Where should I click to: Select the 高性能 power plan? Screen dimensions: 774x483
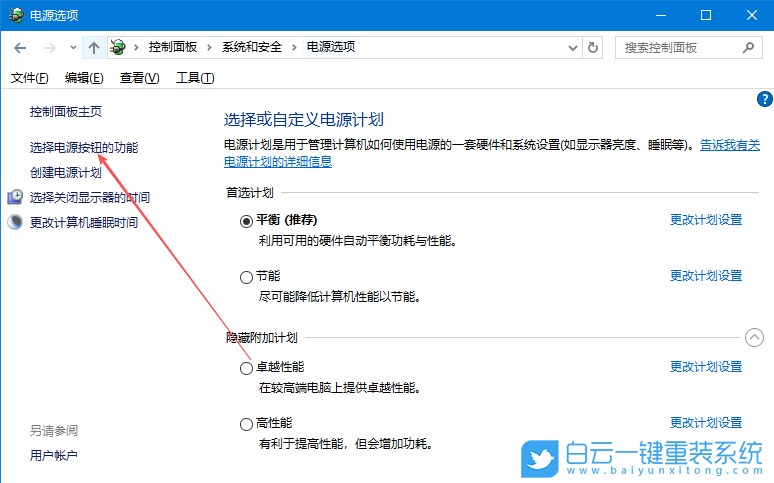[x=246, y=424]
